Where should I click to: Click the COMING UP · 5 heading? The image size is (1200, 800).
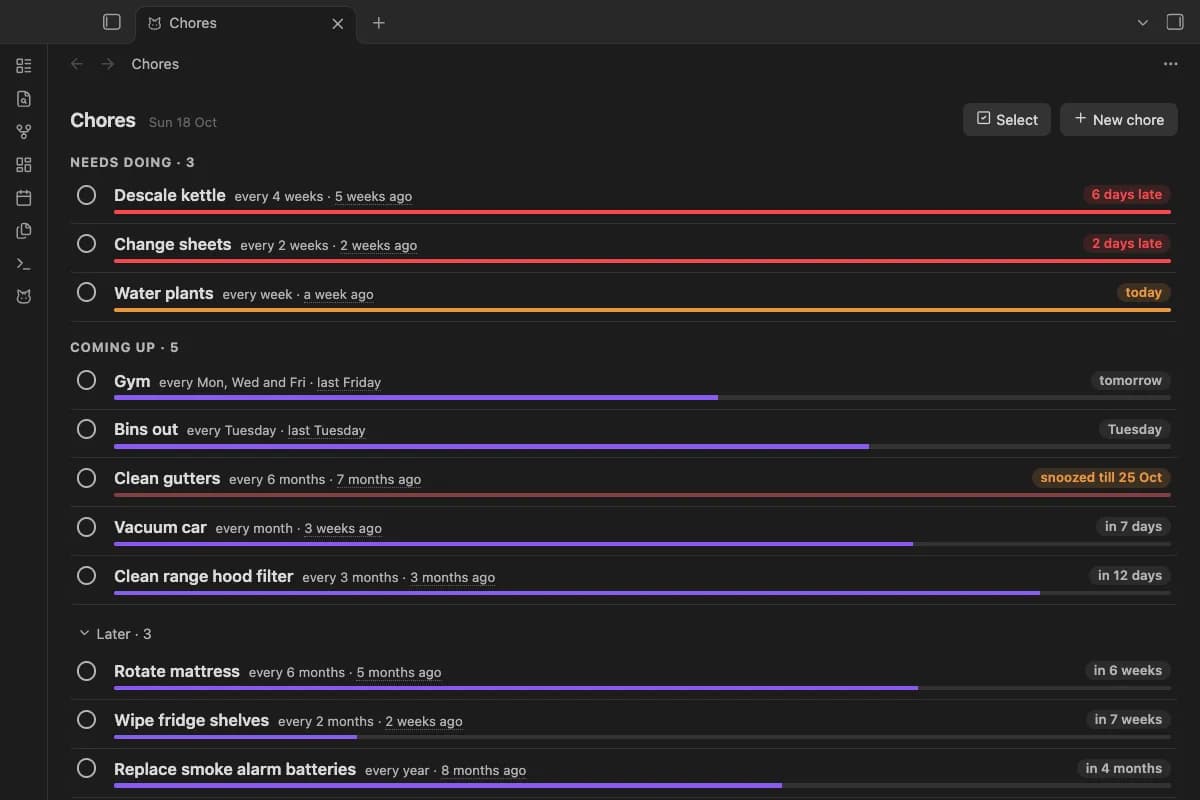(124, 347)
